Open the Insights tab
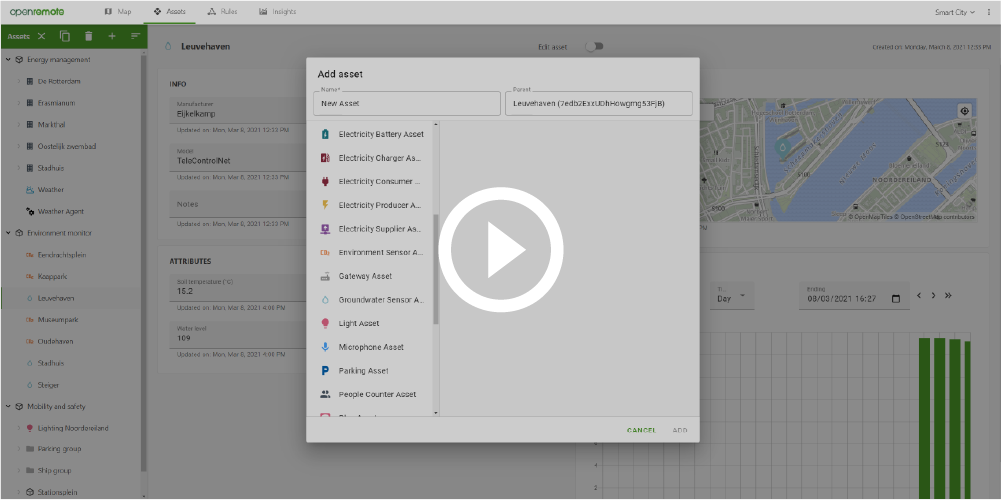 point(277,12)
